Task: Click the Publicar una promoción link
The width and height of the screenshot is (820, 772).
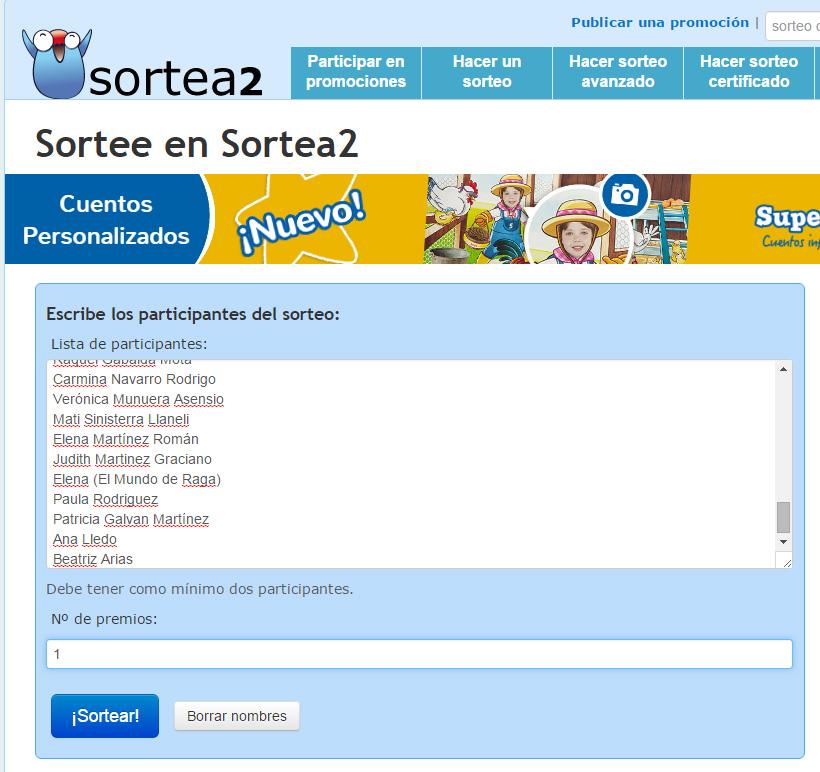Action: 659,22
